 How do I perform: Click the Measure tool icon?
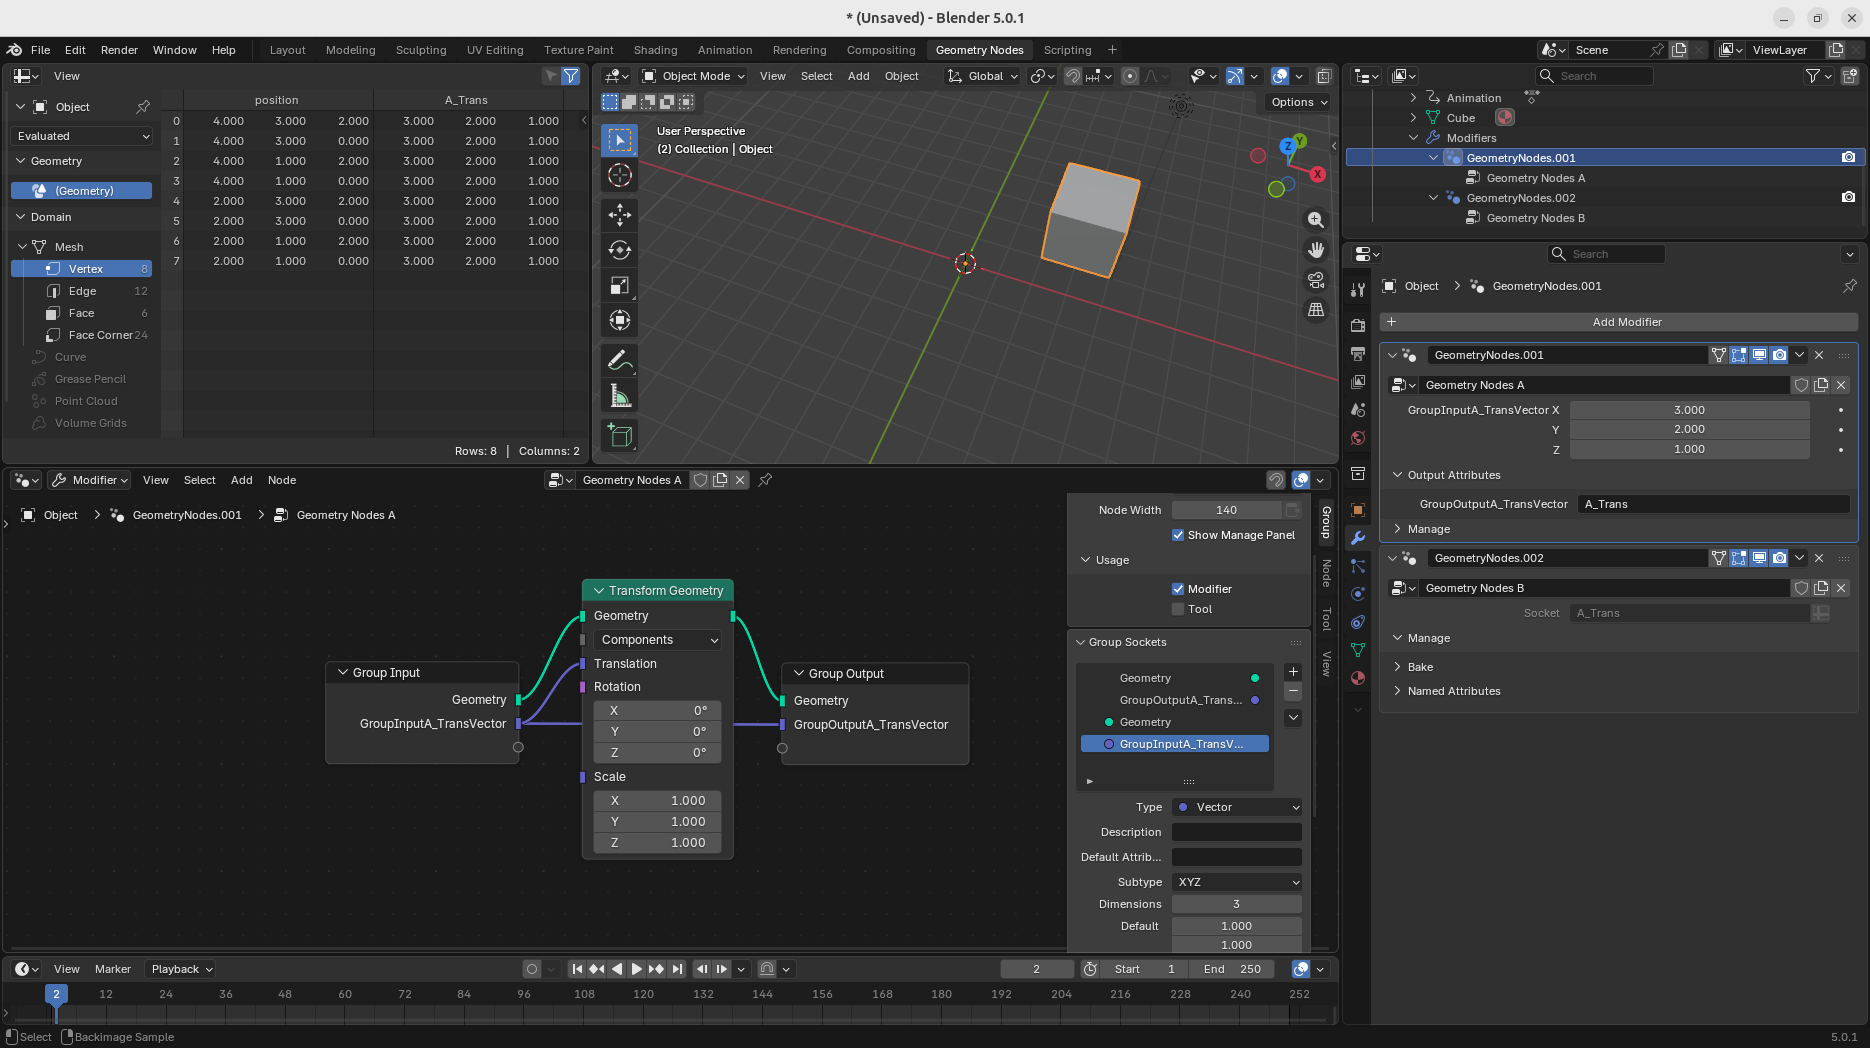pos(620,397)
